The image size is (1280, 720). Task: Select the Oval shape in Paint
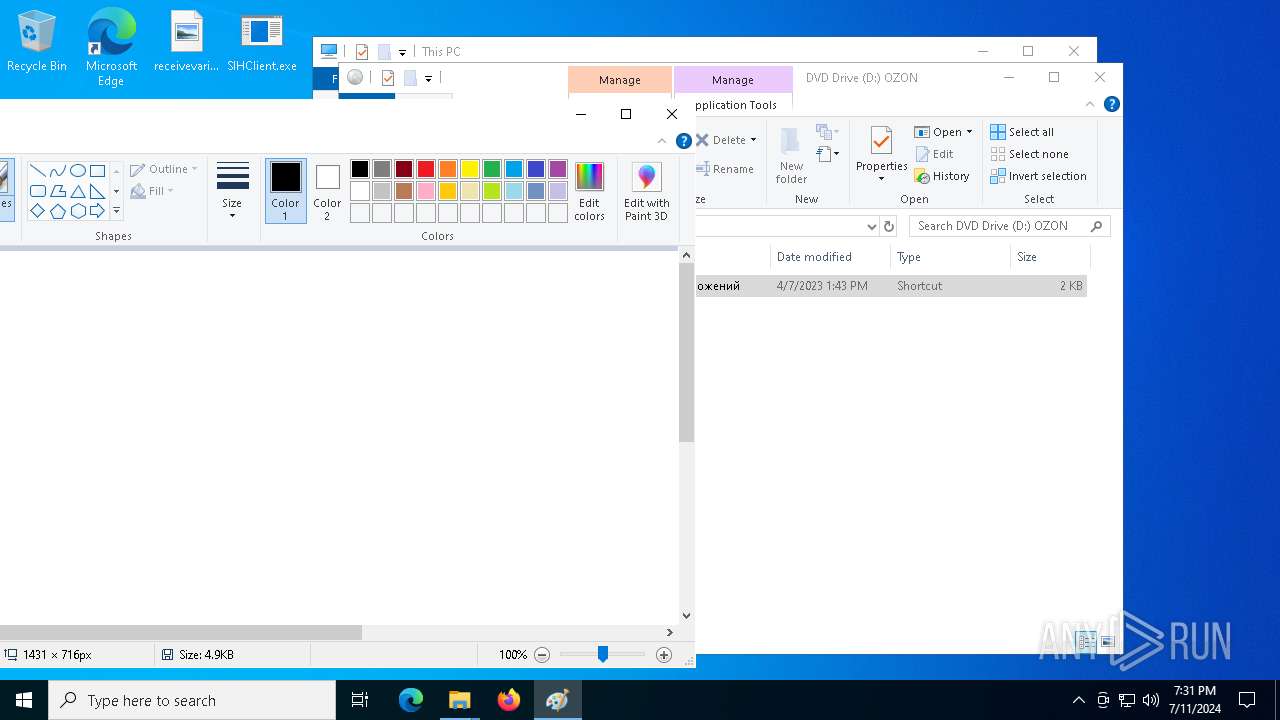point(77,171)
